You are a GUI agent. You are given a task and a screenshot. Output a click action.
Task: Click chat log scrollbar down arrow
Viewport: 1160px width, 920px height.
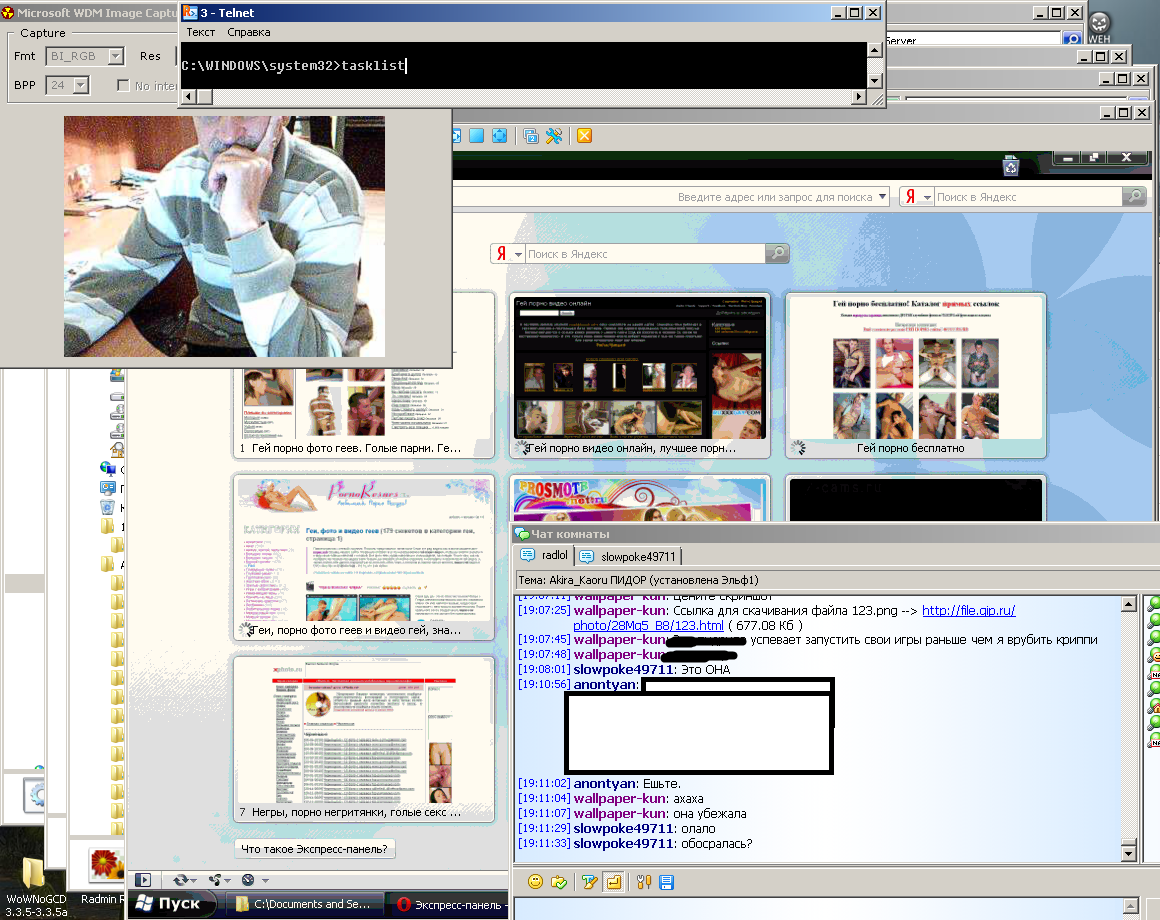pos(1129,853)
